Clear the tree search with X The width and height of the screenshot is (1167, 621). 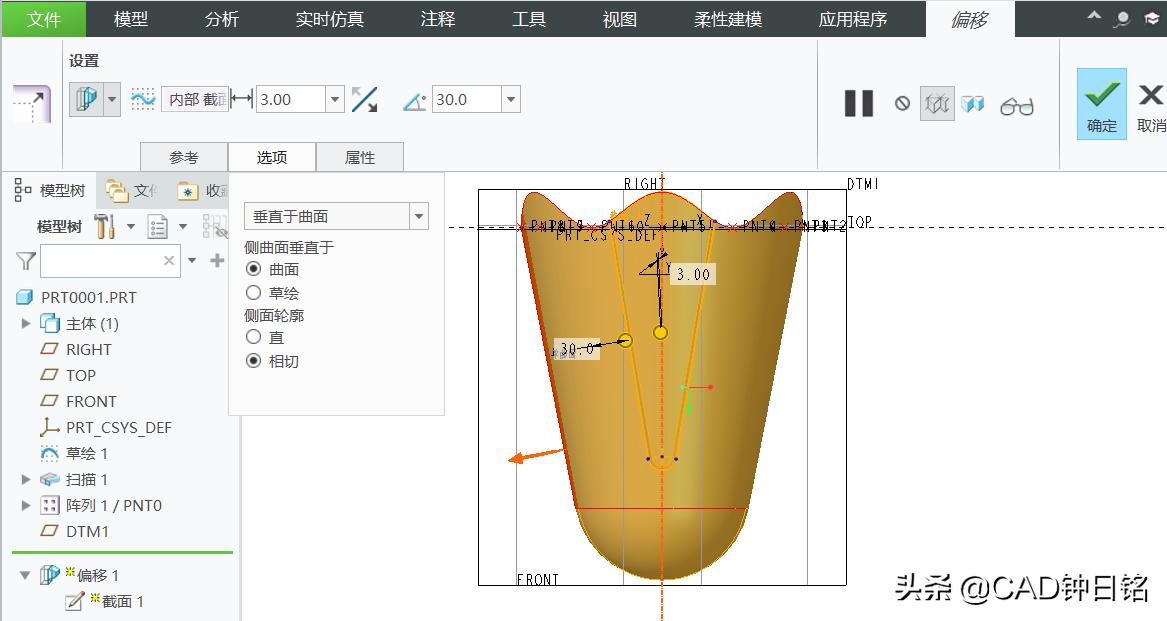tap(169, 261)
